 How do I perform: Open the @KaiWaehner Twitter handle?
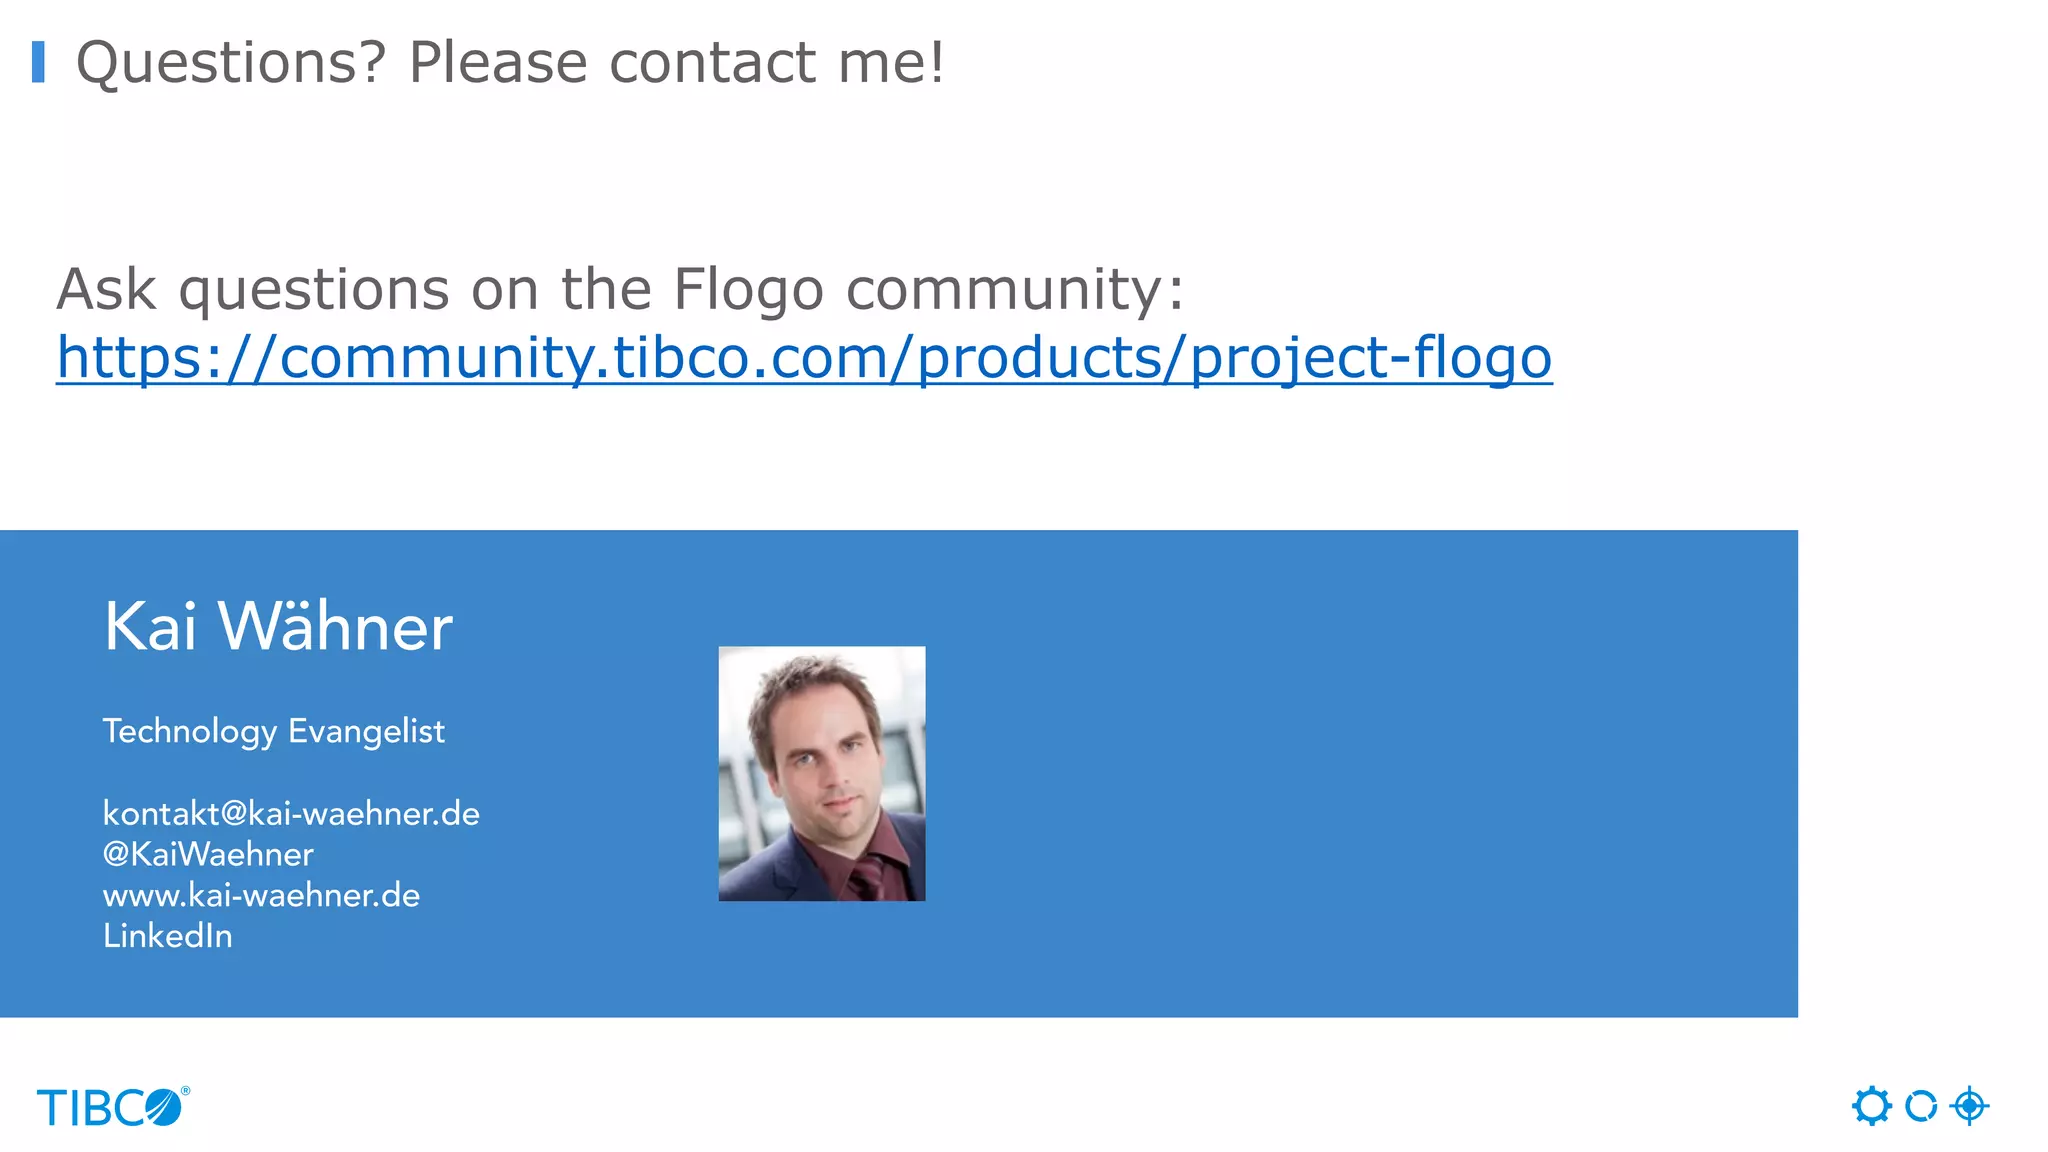pyautogui.click(x=208, y=855)
